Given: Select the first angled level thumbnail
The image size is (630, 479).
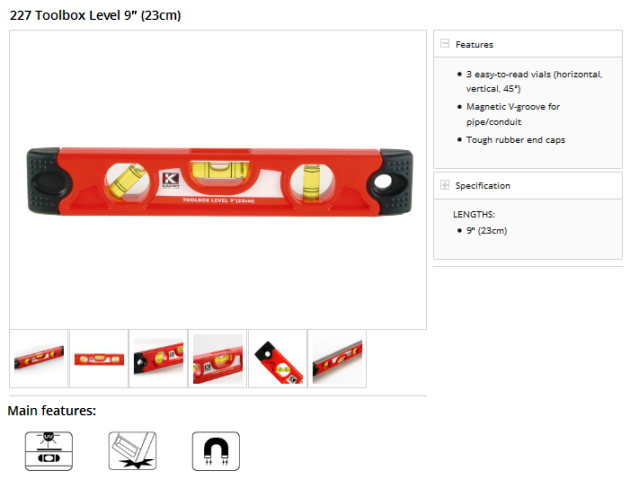Looking at the screenshot, I should [39, 358].
